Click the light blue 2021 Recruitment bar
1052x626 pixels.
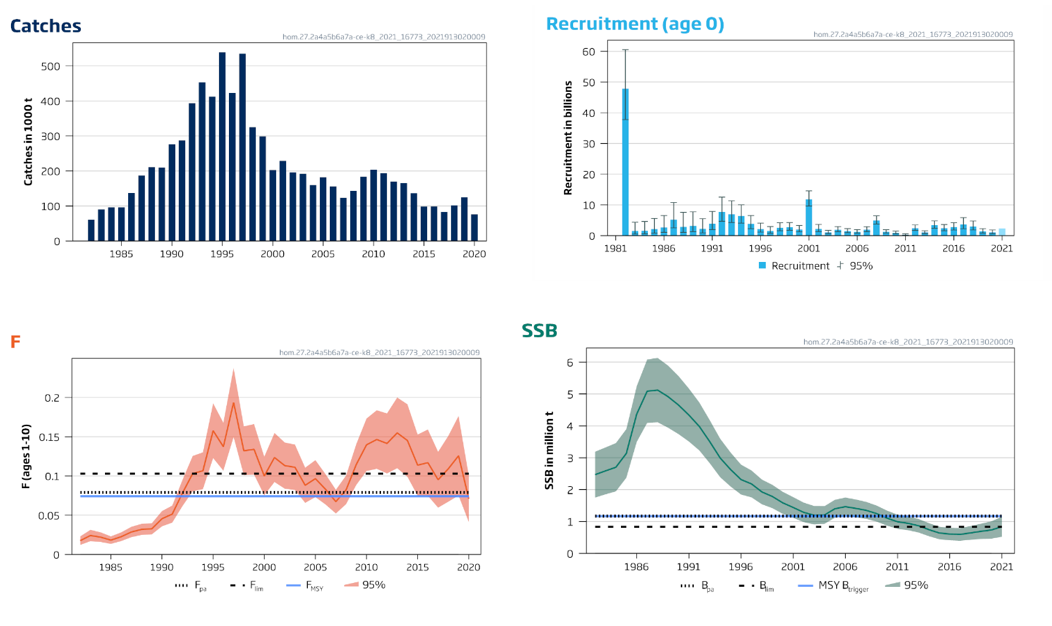(x=1002, y=232)
